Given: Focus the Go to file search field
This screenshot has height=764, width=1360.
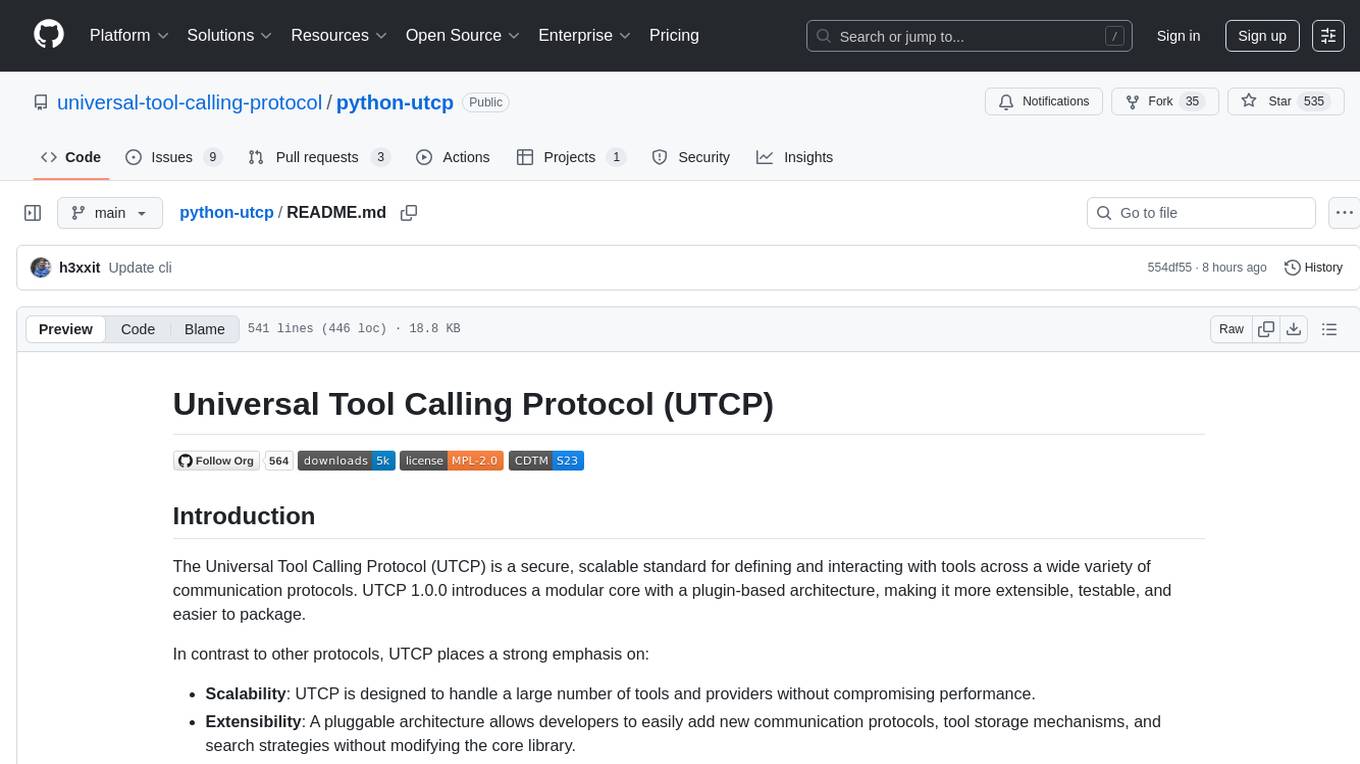Looking at the screenshot, I should (x=1201, y=213).
